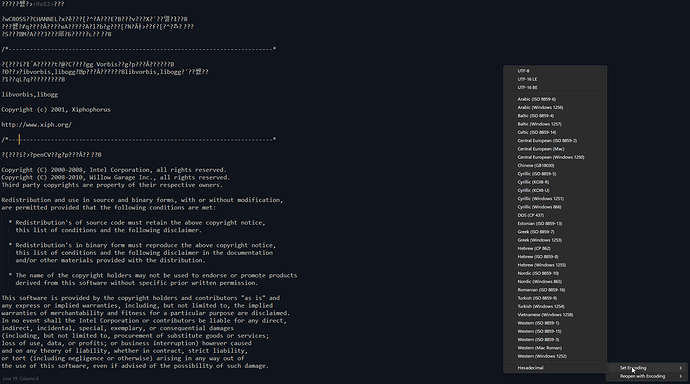This screenshot has width=690, height=384.
Task: Select Cyrillic (KOI8-U) encoding
Action: 555,190
